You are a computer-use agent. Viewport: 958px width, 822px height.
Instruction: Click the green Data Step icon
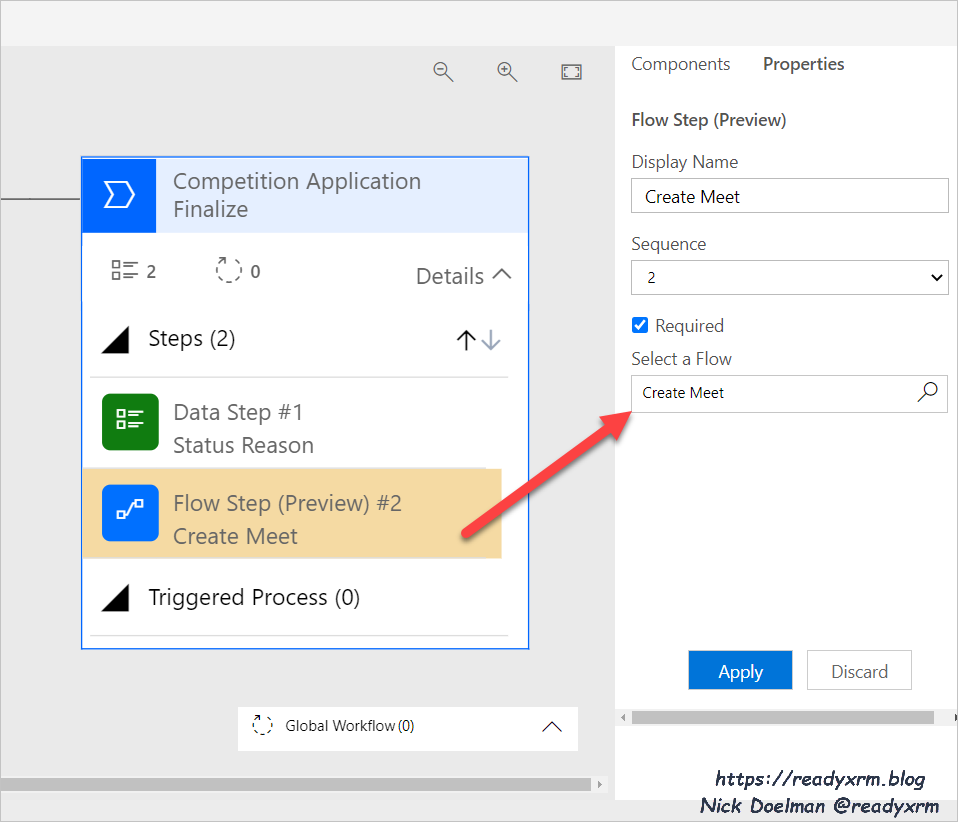click(x=130, y=422)
